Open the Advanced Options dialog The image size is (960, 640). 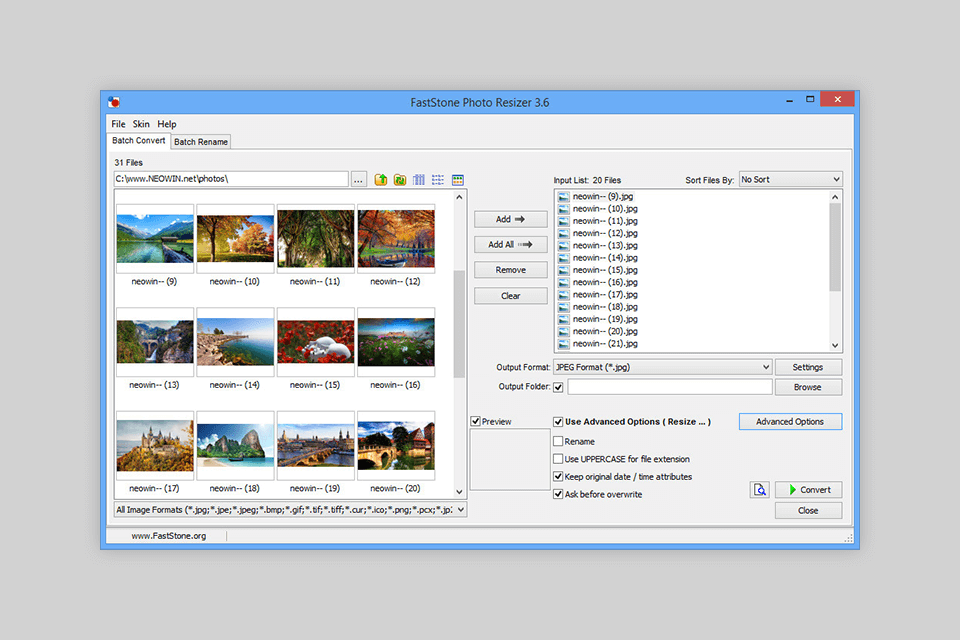point(790,421)
